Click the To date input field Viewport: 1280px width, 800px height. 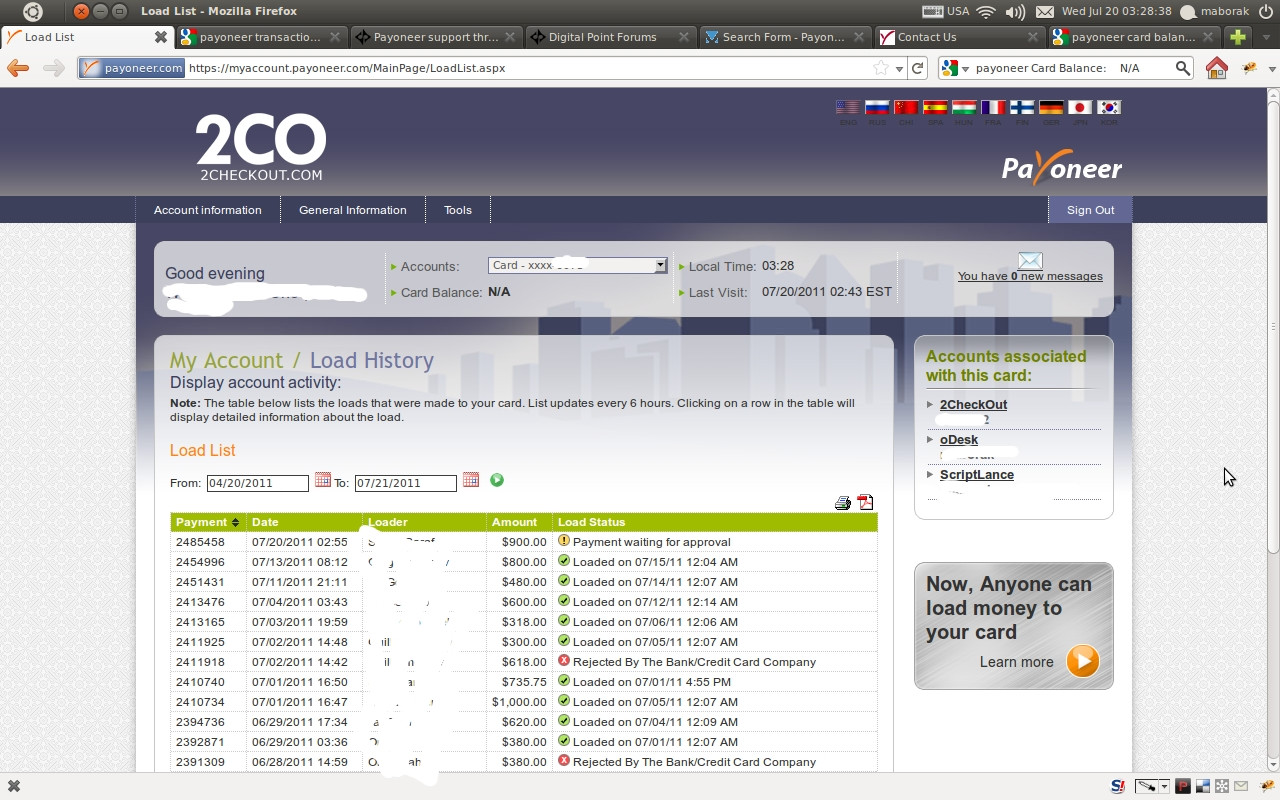point(406,483)
